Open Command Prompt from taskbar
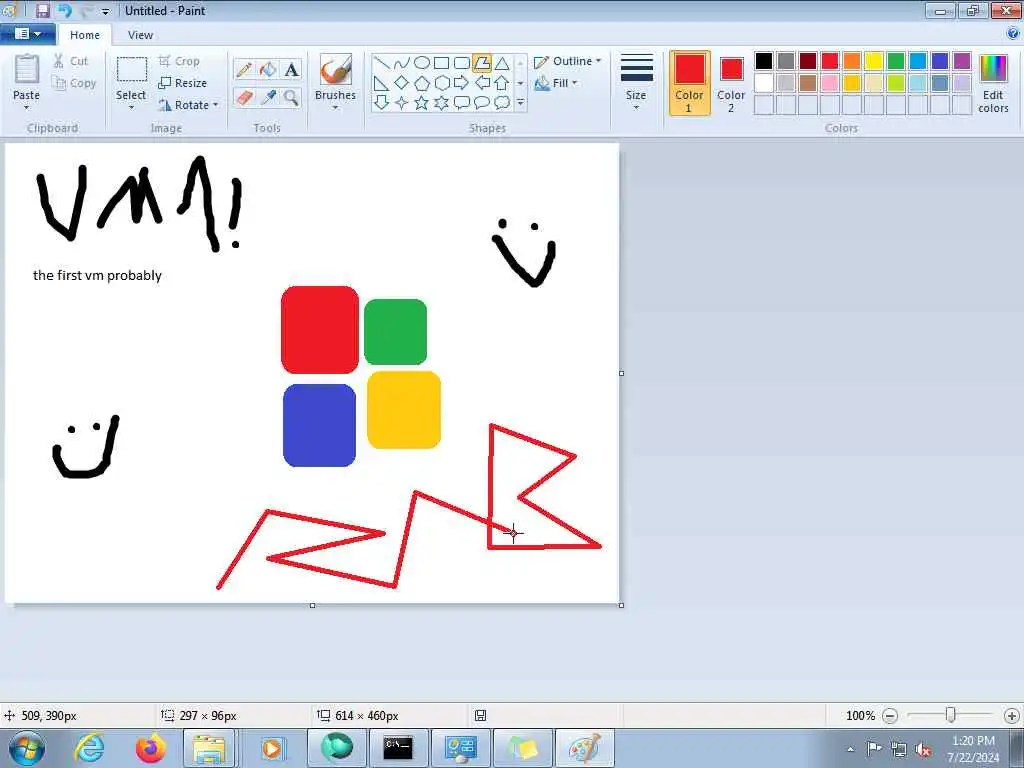 pos(398,748)
